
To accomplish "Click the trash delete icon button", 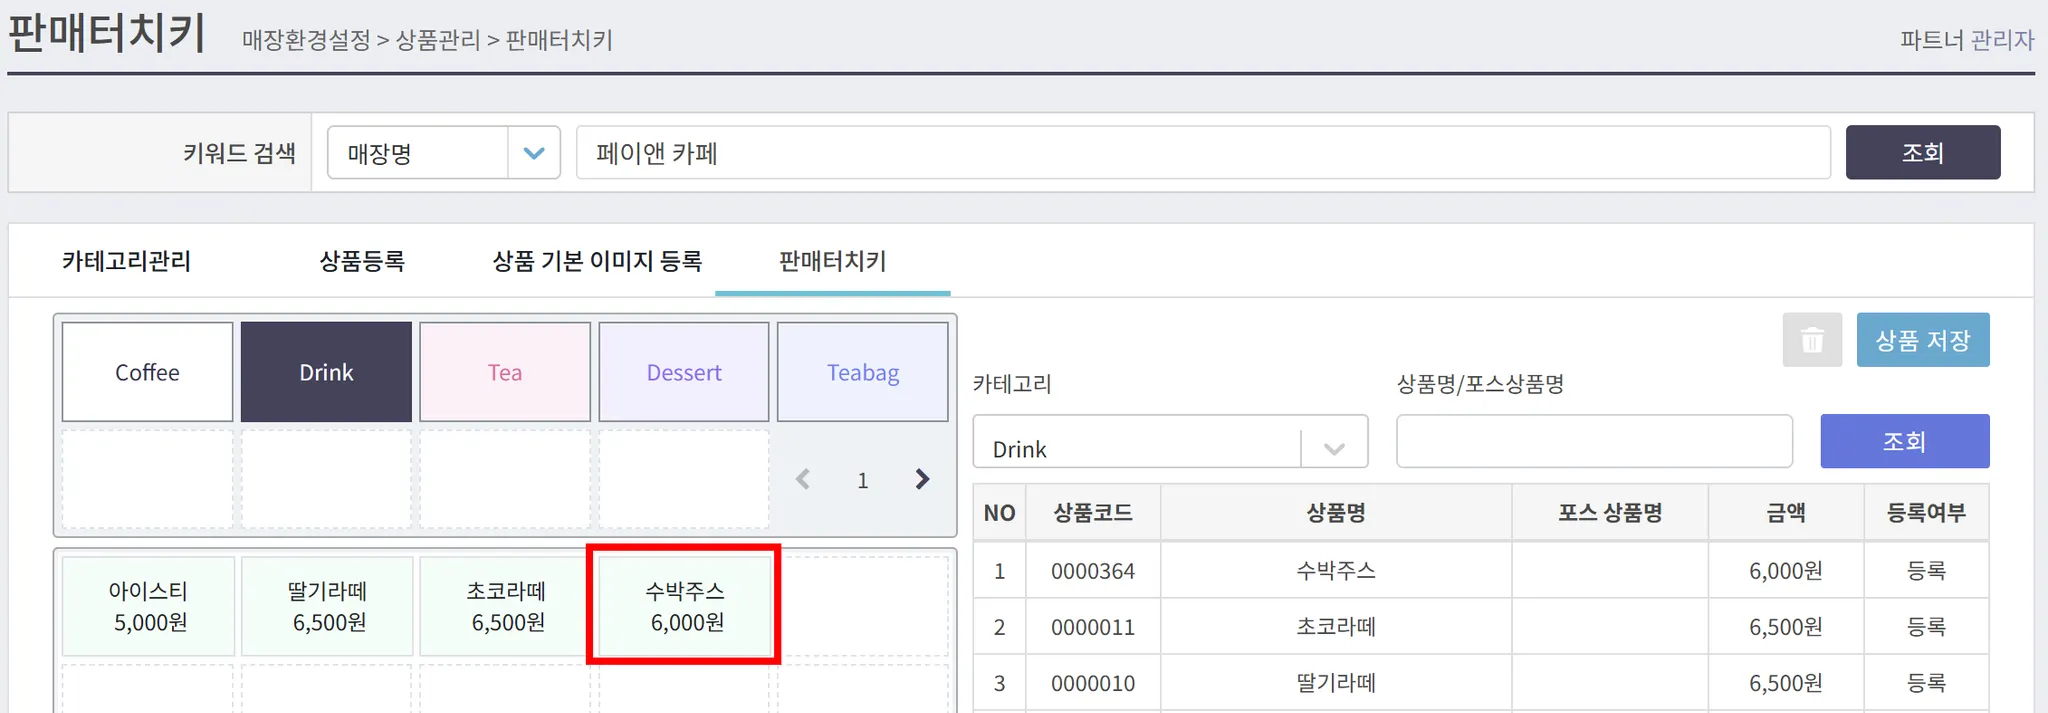I will click(1812, 340).
